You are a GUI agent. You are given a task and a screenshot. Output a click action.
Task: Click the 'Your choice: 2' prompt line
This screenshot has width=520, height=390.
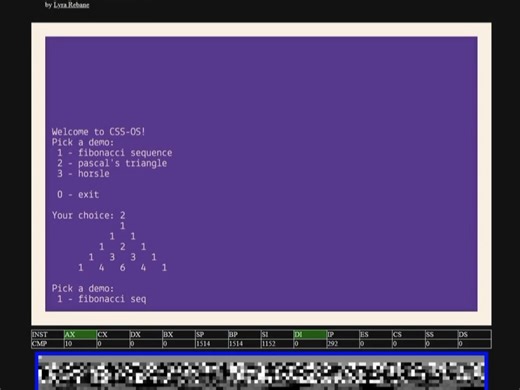(88, 215)
